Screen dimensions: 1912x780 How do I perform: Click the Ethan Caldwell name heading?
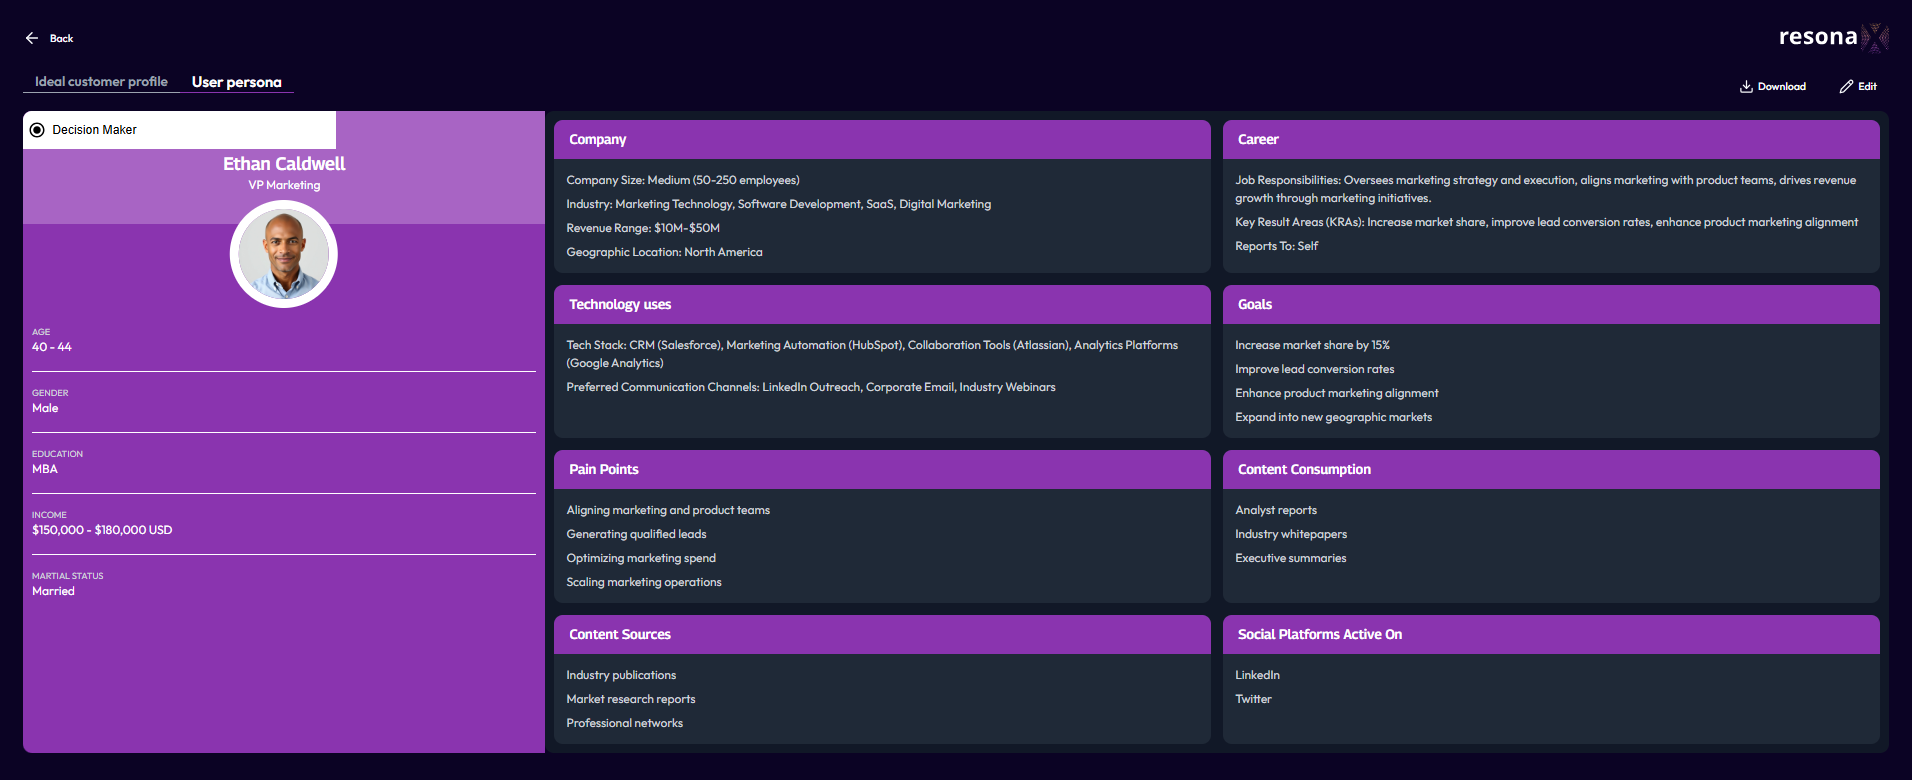click(x=284, y=164)
